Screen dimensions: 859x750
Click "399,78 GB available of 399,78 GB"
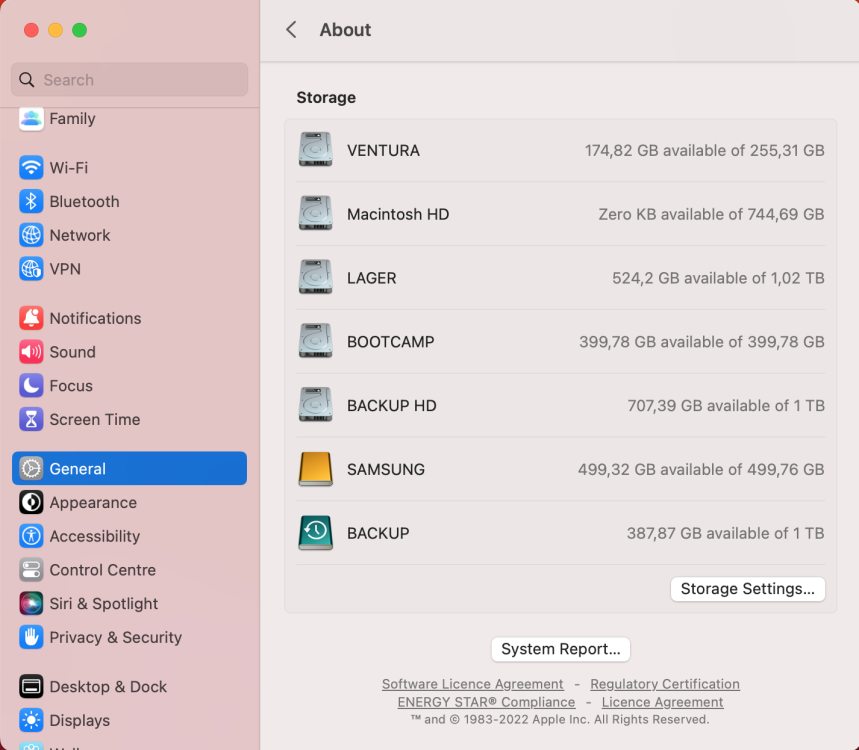coord(702,342)
